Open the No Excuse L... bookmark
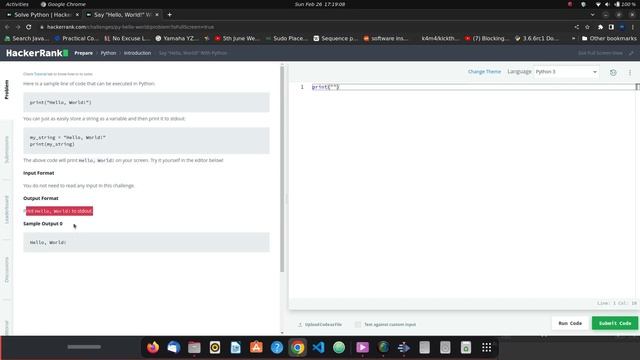 click(127, 38)
